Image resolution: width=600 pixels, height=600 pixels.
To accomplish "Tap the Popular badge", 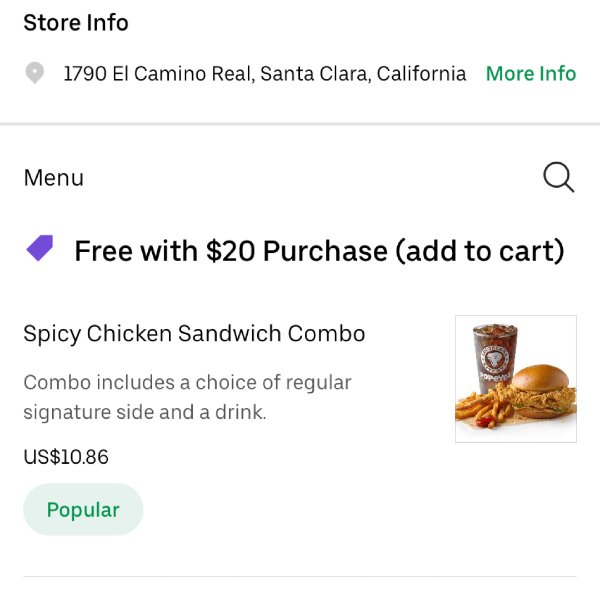I will point(83,509).
